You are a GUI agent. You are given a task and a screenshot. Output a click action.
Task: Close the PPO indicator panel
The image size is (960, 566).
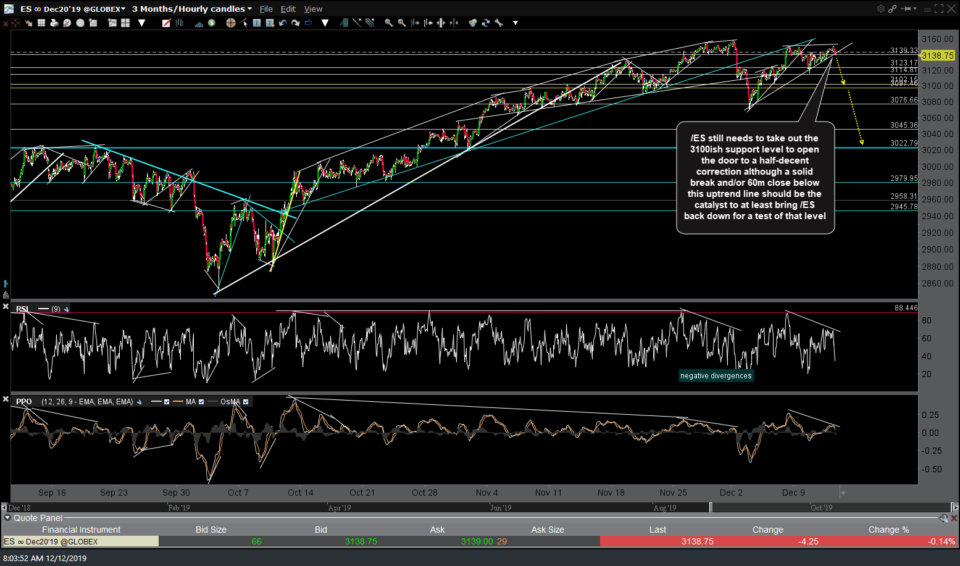[6, 399]
